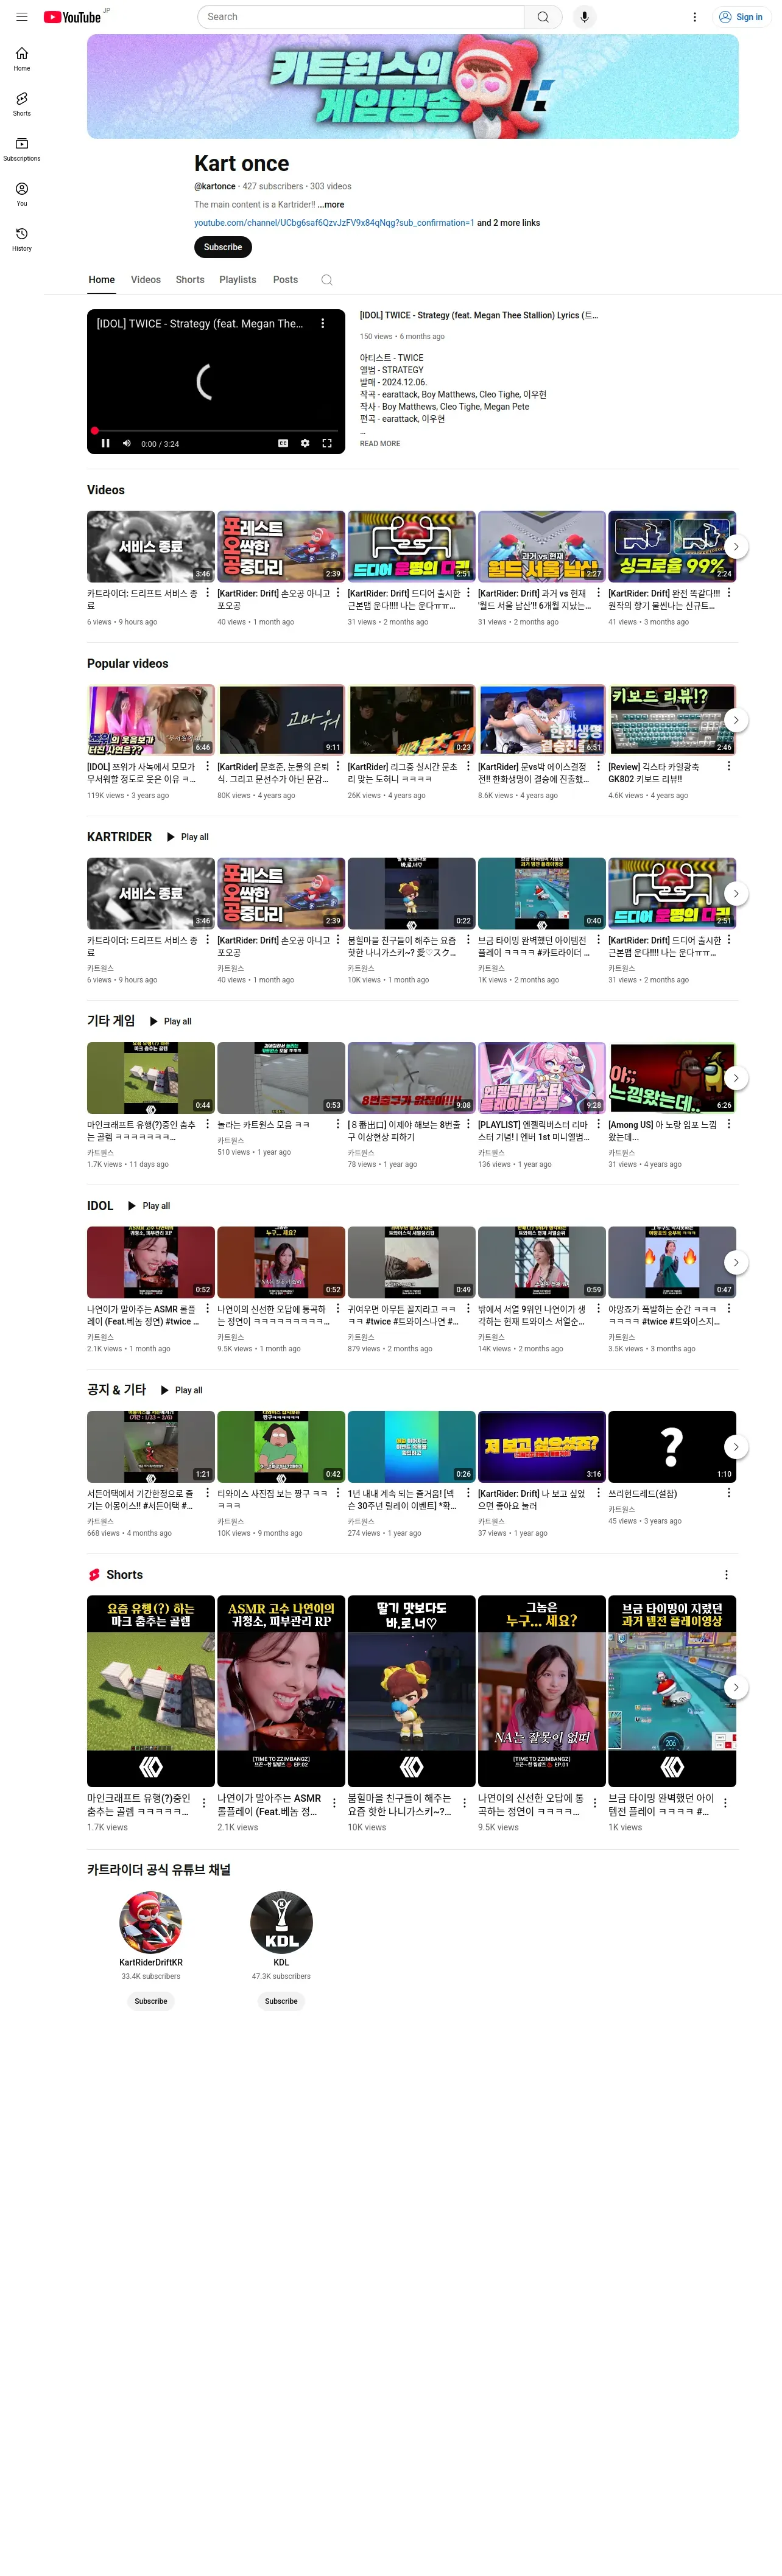
Task: Show next videos in the 공지 & 기타 row
Action: (x=736, y=1447)
